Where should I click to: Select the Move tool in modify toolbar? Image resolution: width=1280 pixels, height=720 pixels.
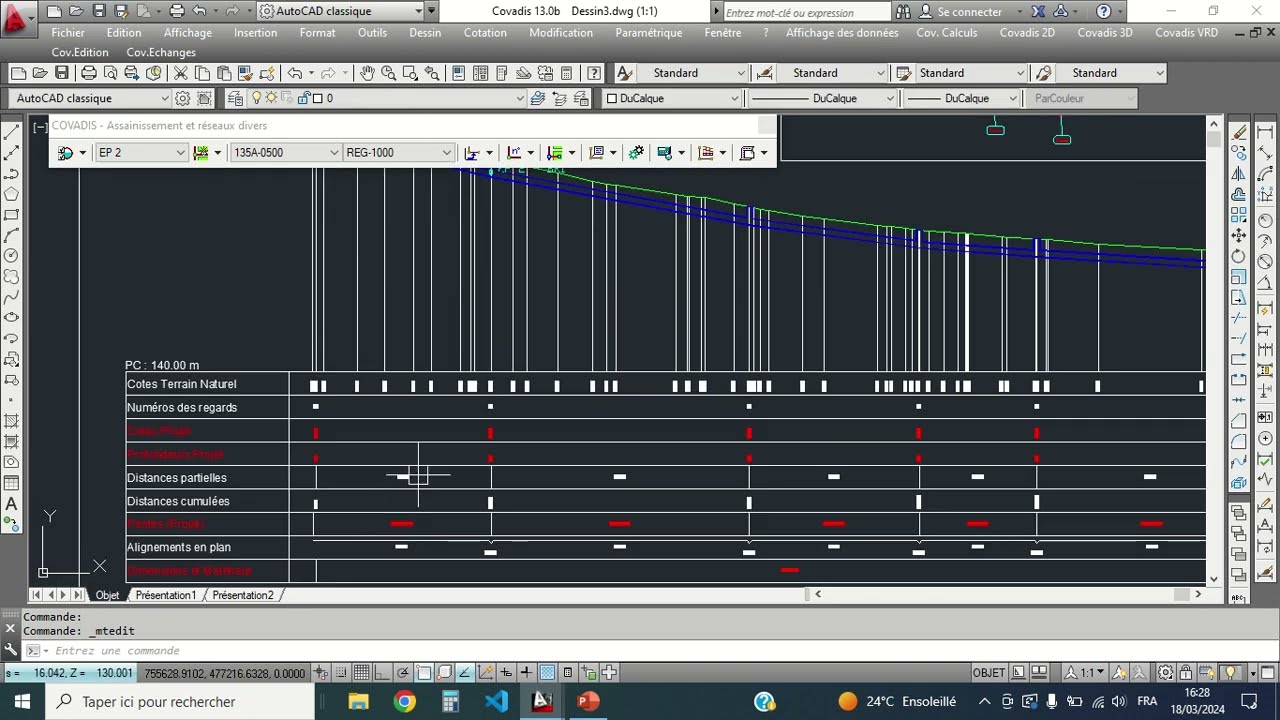pyautogui.click(x=1240, y=235)
